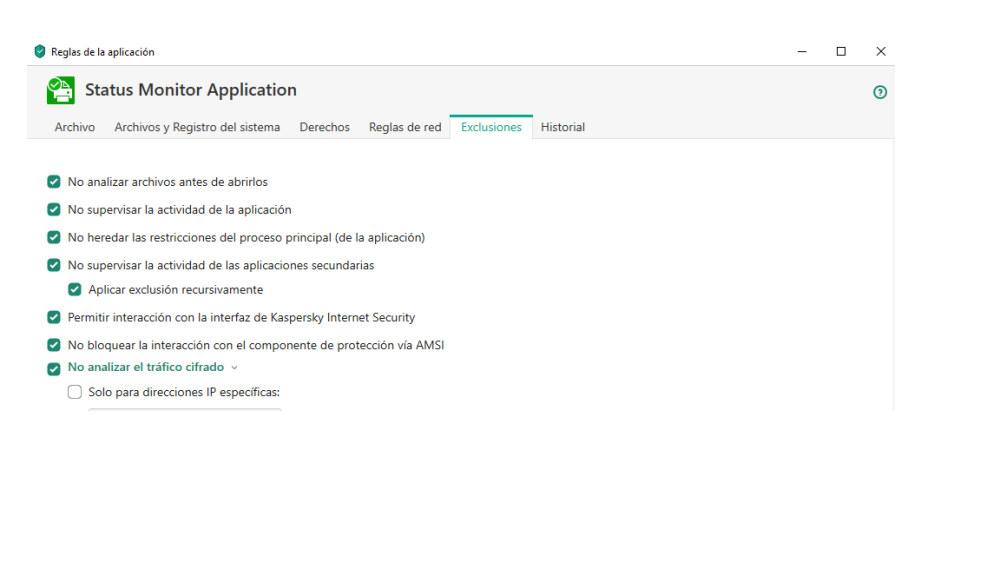Uncheck the No analizar el tráfico cifrado box
The image size is (1000, 563).
pyautogui.click(x=54, y=369)
